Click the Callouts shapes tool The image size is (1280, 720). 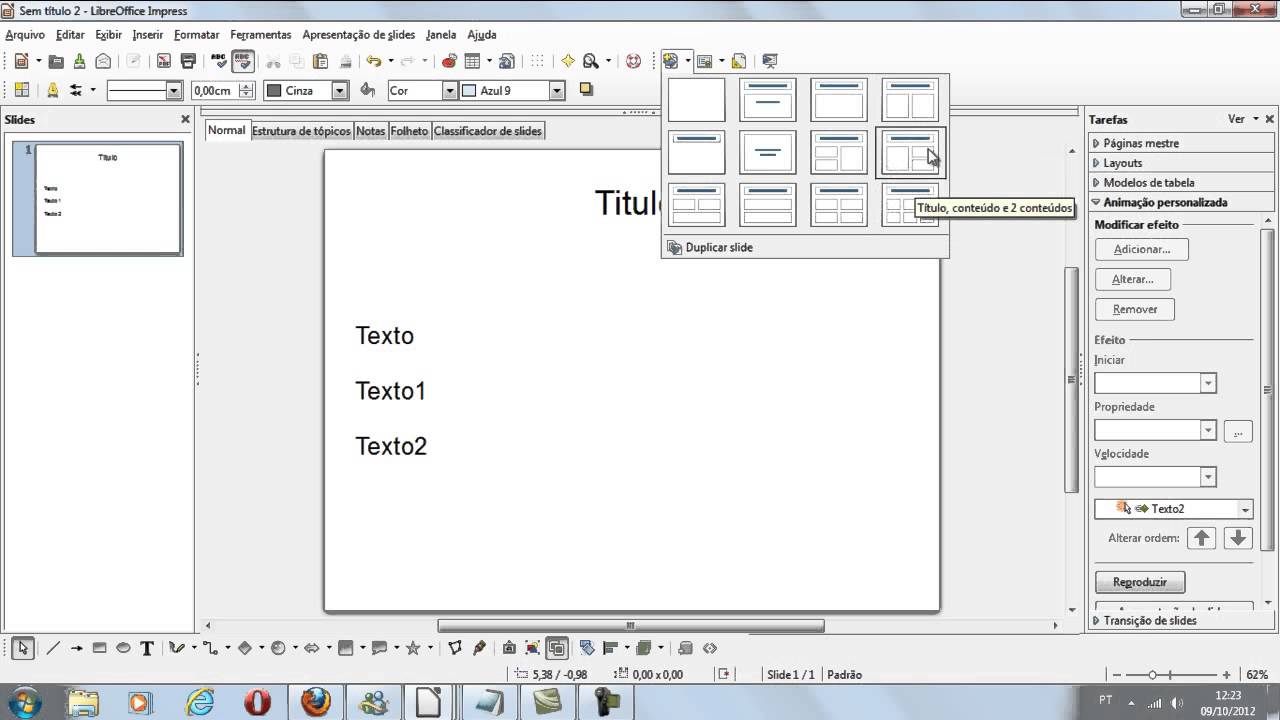pos(379,648)
